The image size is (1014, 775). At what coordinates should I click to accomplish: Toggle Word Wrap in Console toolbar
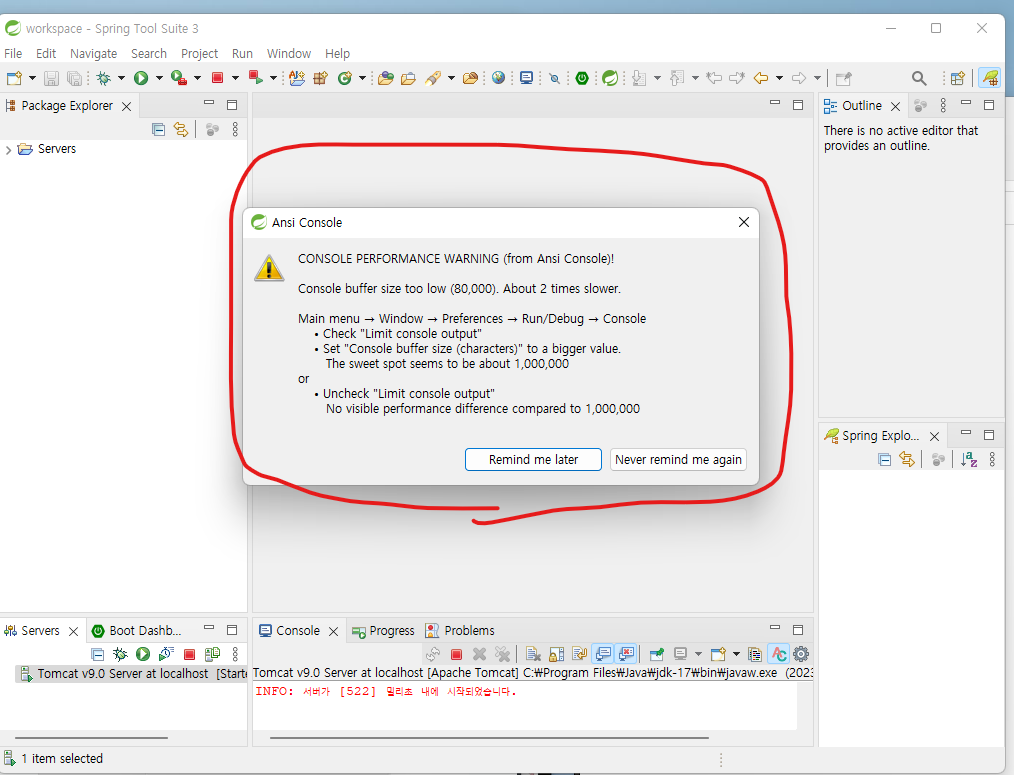point(580,654)
